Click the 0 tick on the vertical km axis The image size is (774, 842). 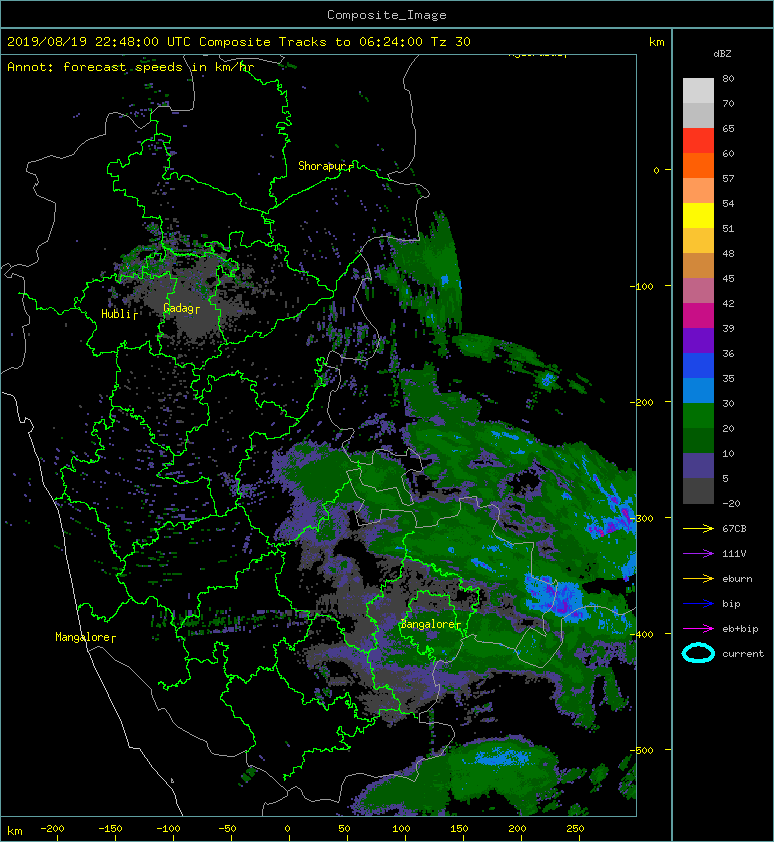click(656, 170)
